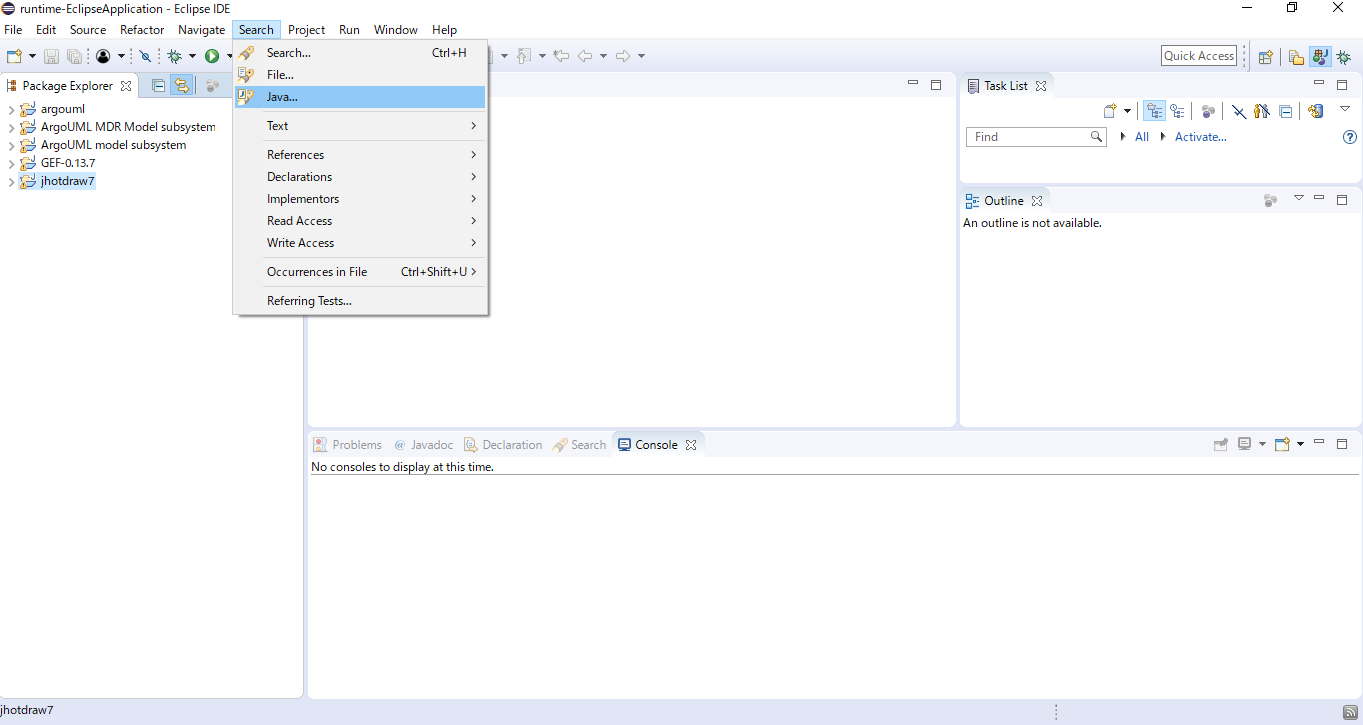
Task: Switch to the Problems tab
Action: coord(347,445)
